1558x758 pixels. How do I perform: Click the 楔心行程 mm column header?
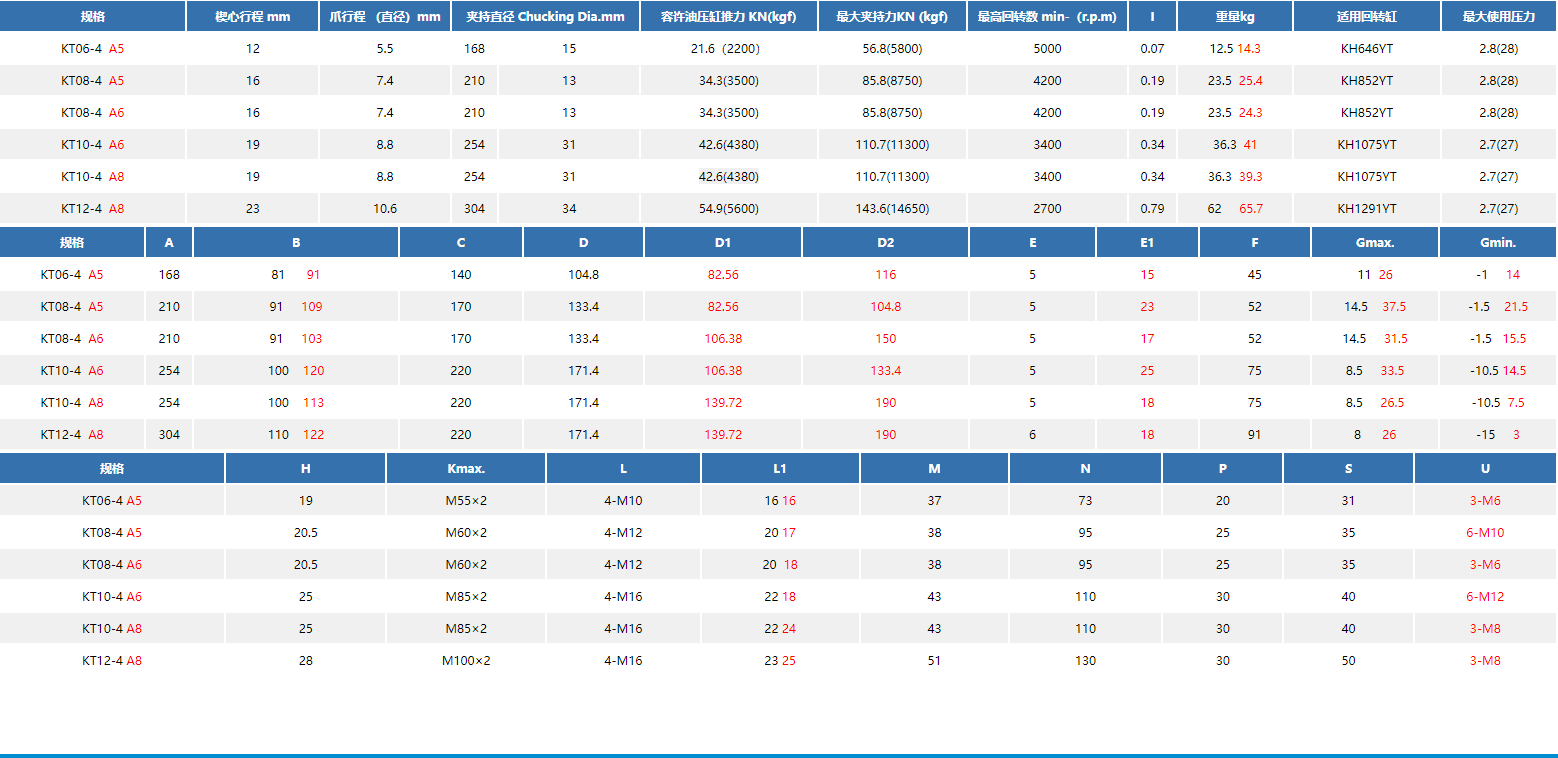tap(252, 17)
